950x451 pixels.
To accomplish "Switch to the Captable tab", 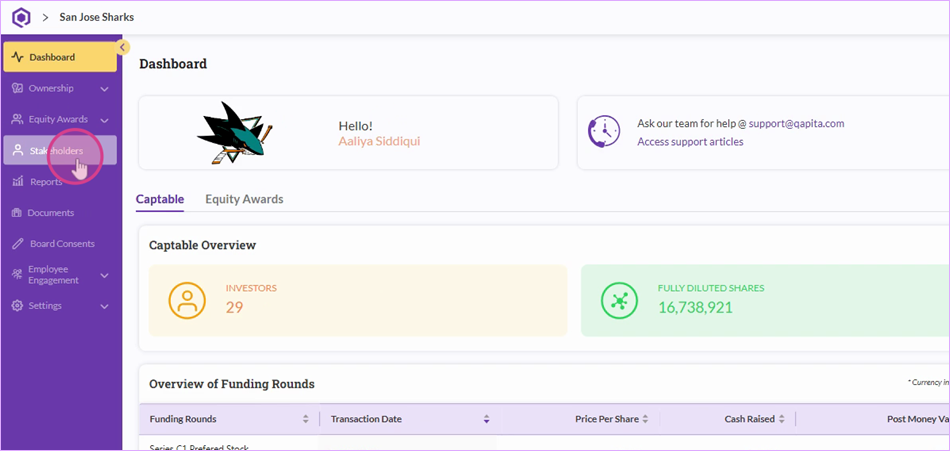I will 160,199.
